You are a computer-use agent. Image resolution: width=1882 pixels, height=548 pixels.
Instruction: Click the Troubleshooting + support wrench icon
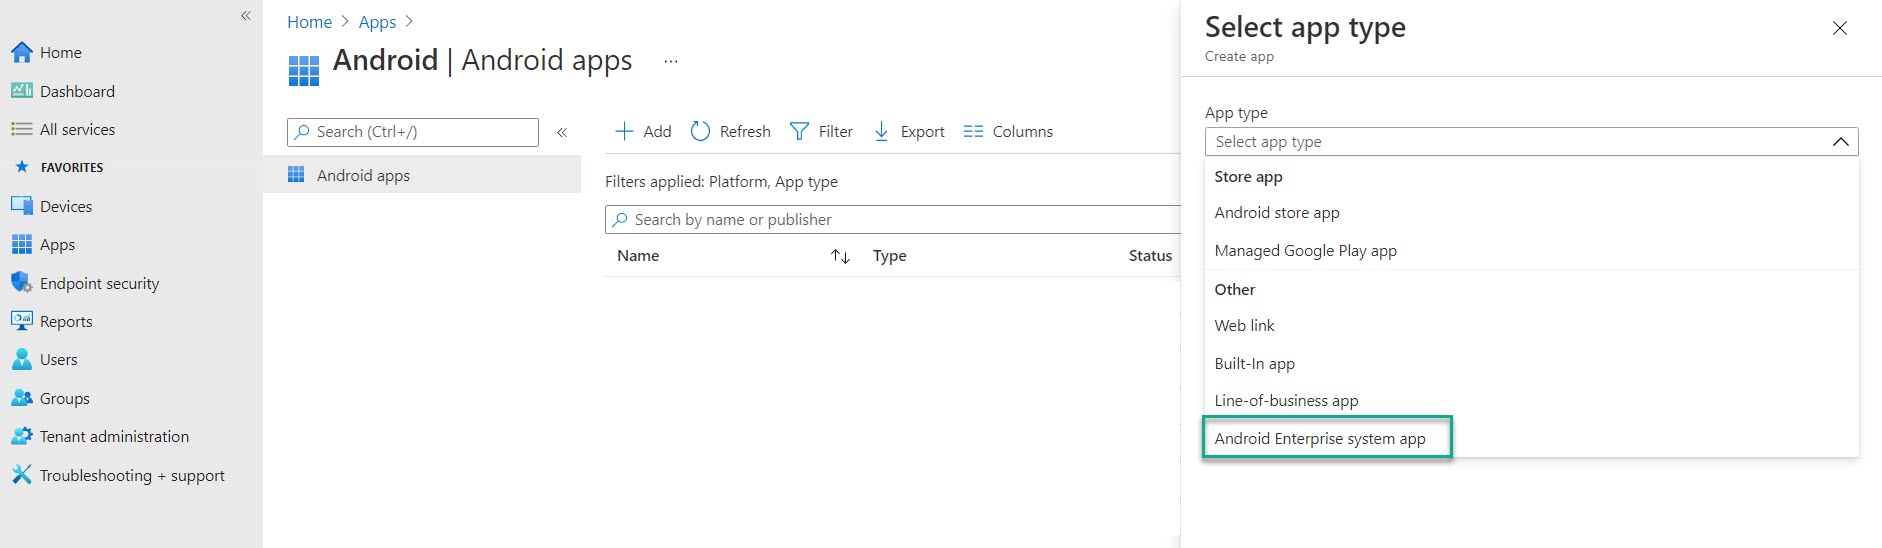click(22, 475)
